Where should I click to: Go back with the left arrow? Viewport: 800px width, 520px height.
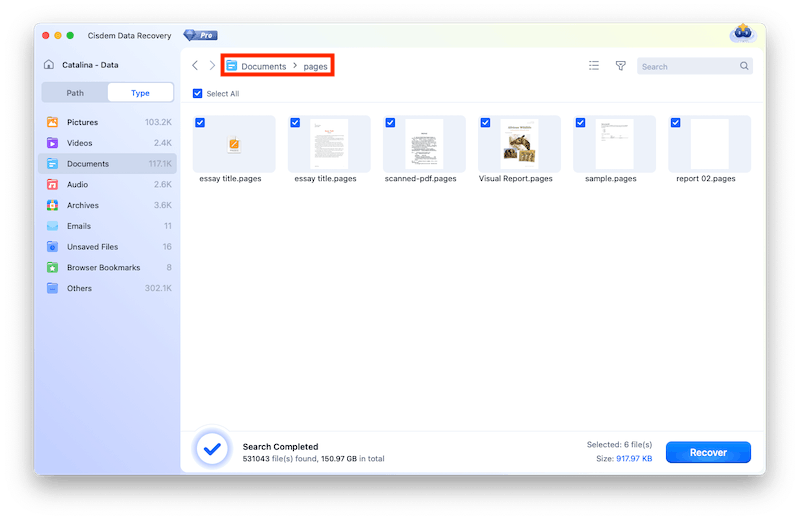195,65
